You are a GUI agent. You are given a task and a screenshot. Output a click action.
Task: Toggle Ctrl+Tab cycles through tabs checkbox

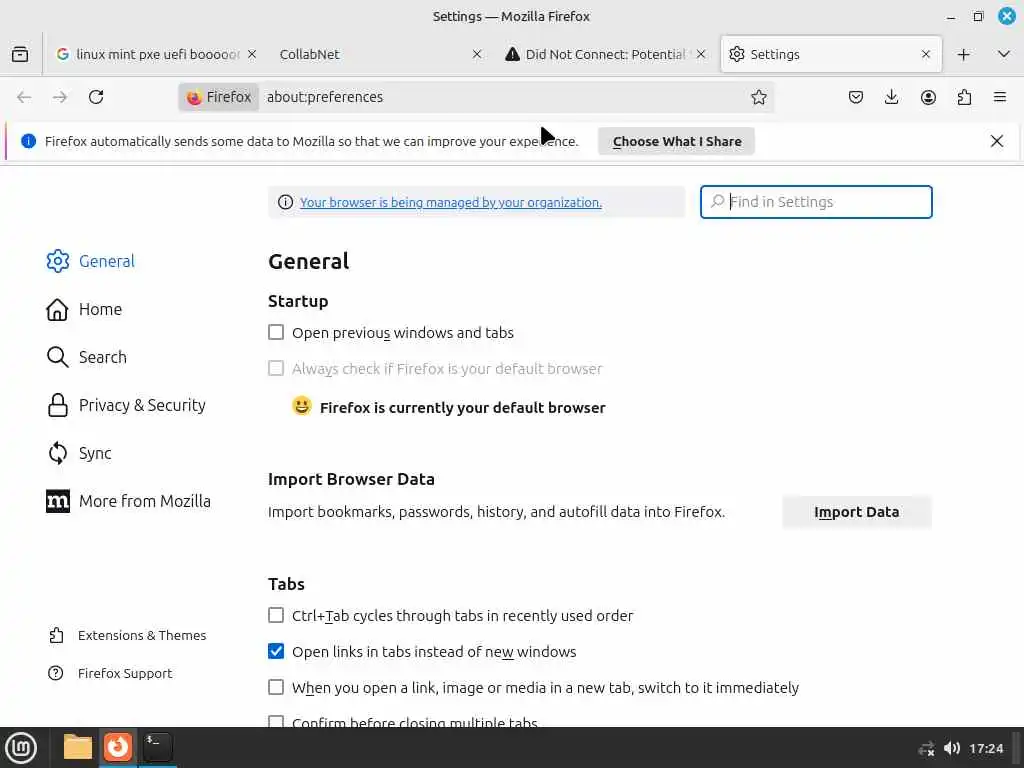coord(276,615)
